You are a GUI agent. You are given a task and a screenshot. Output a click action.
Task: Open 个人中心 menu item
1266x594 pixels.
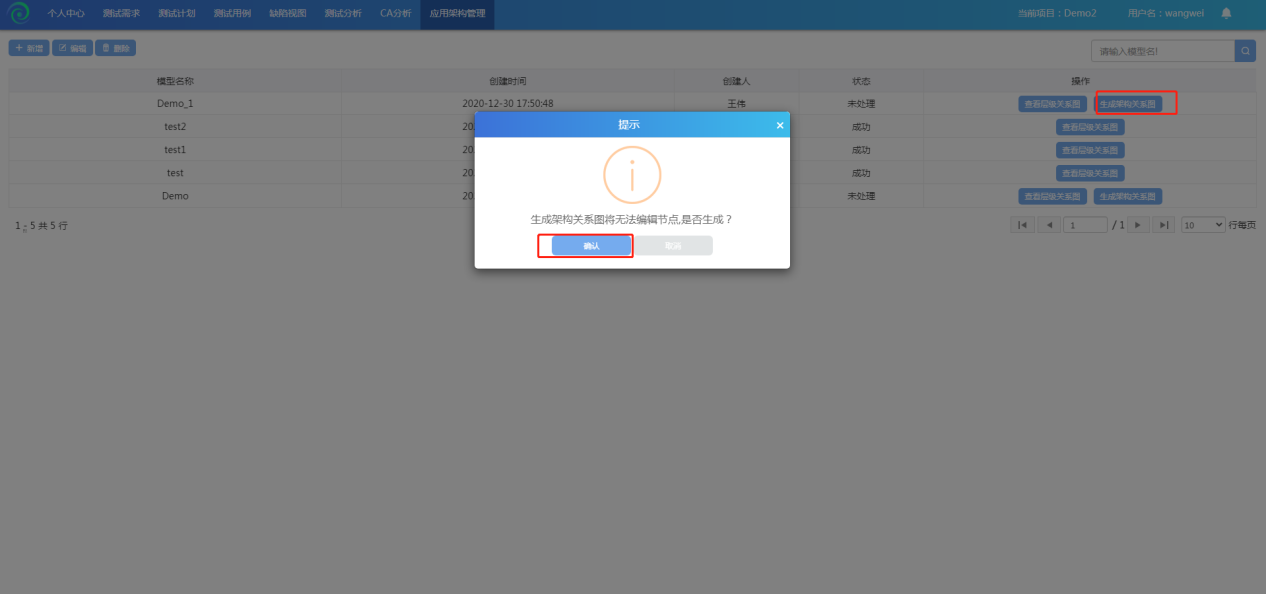pos(66,14)
